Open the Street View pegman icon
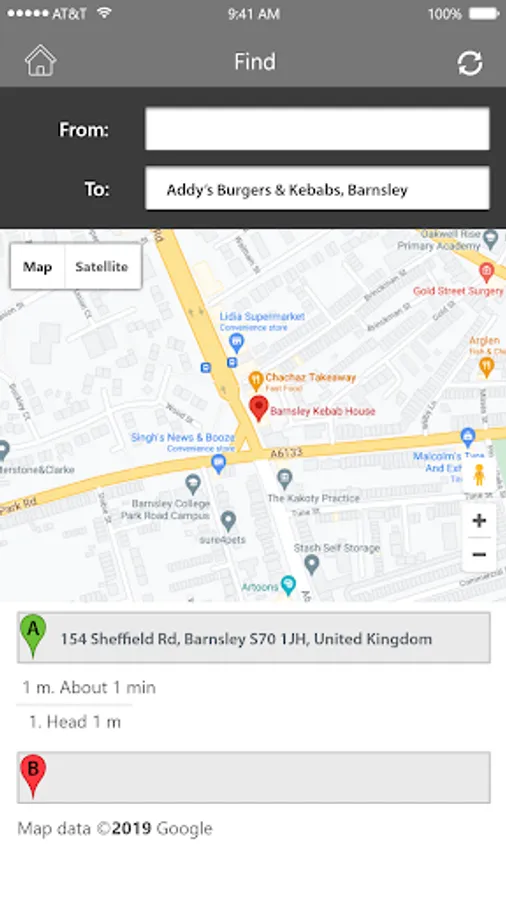Viewport: 506px width, 900px height. click(x=478, y=475)
